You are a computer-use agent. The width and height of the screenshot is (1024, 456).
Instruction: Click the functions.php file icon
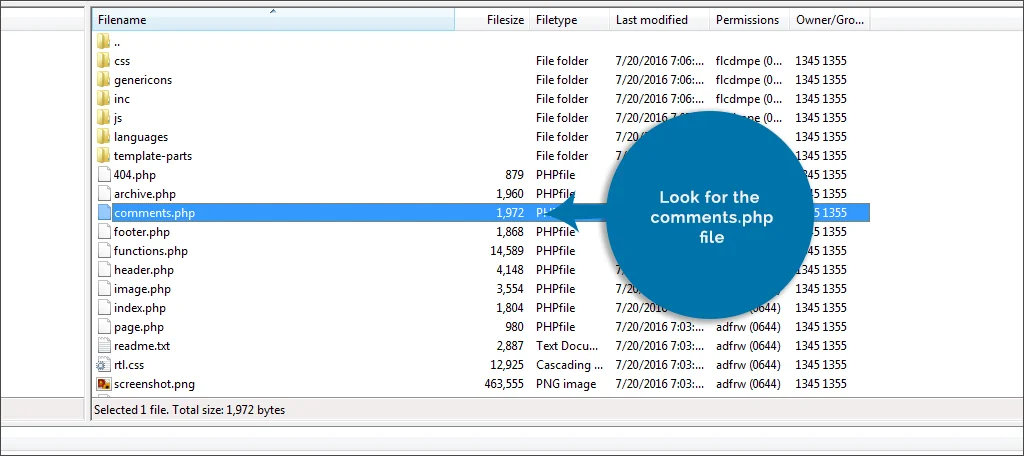(x=104, y=250)
